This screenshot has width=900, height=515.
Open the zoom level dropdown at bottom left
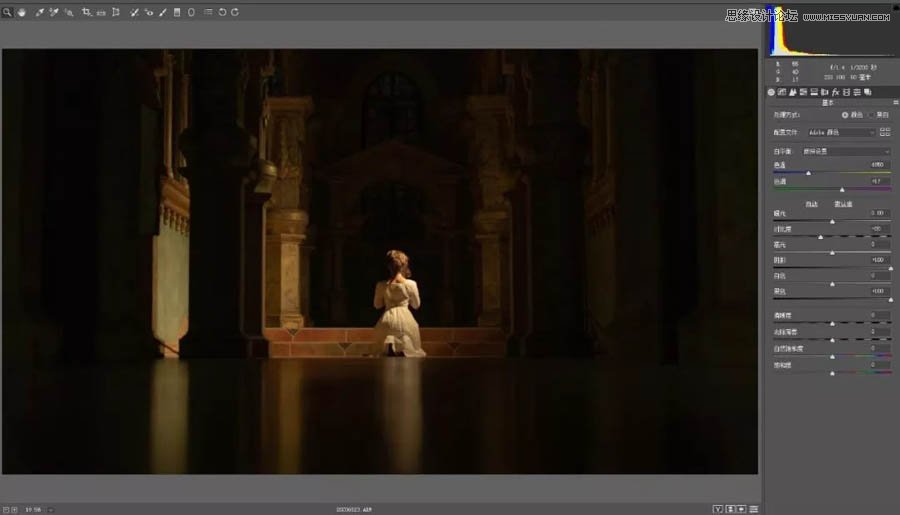[x=51, y=509]
